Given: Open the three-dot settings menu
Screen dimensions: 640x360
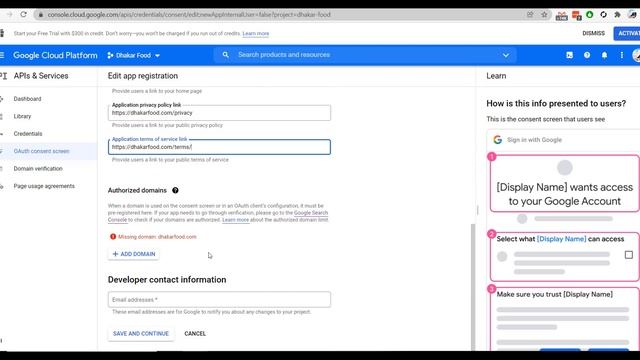Looking at the screenshot, I should click(x=622, y=55).
